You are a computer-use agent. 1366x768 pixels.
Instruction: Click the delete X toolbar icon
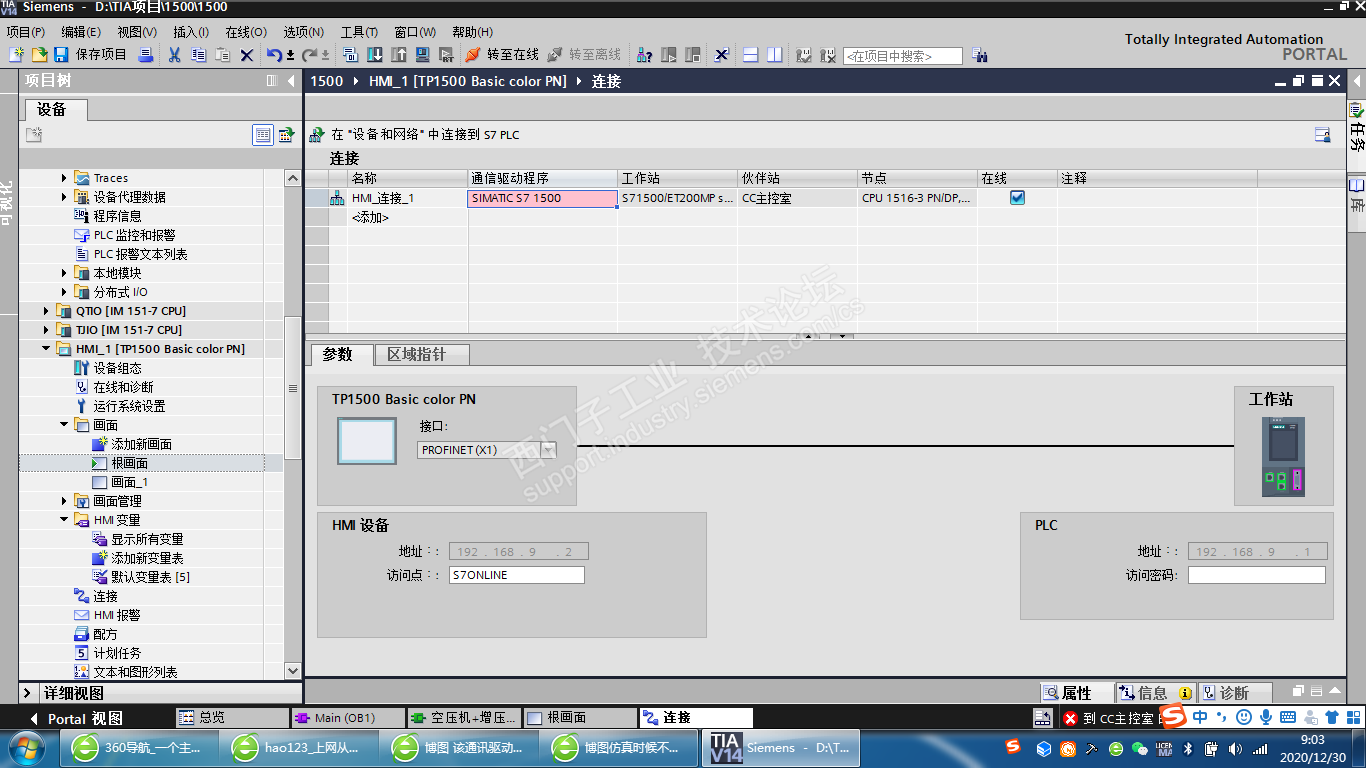[x=247, y=55]
